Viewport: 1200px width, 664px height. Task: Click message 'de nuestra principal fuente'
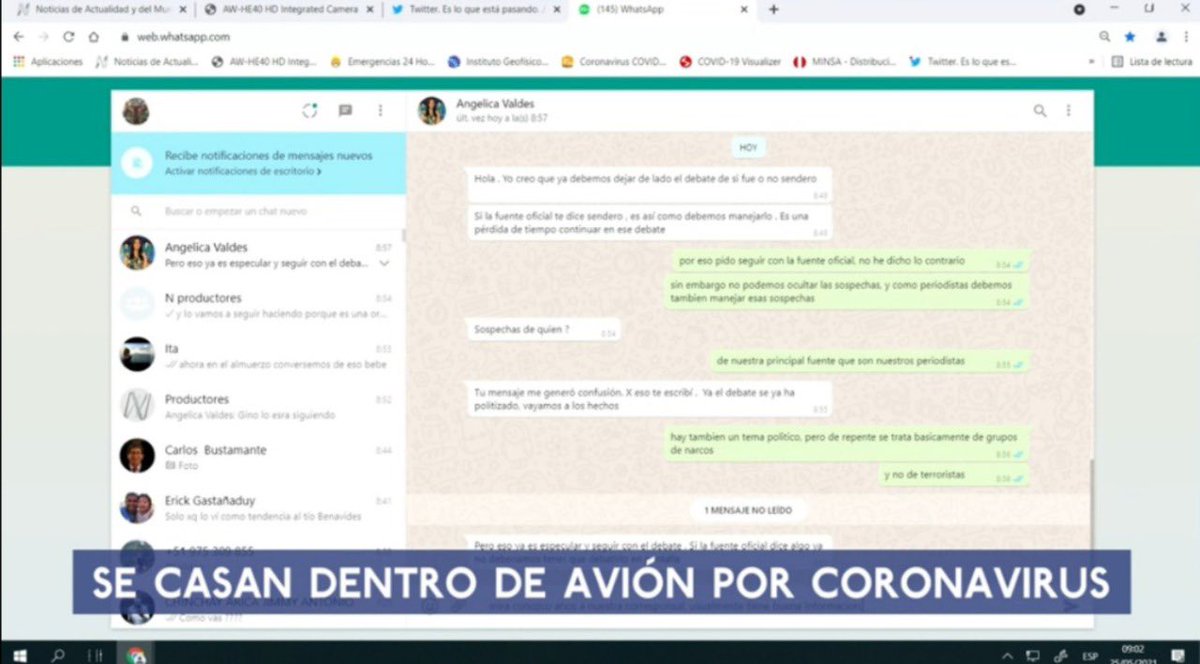point(870,361)
